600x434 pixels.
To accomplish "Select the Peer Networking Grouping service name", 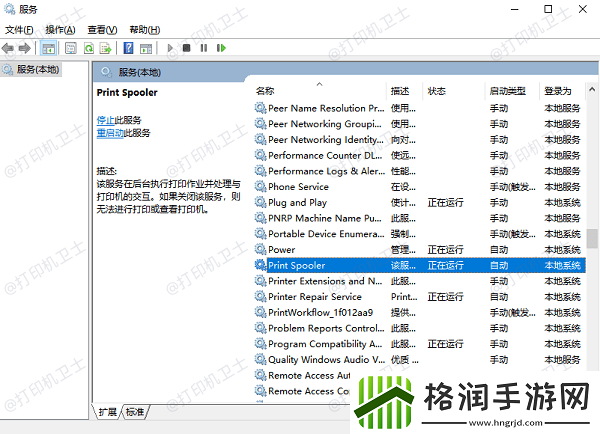I will 324,124.
